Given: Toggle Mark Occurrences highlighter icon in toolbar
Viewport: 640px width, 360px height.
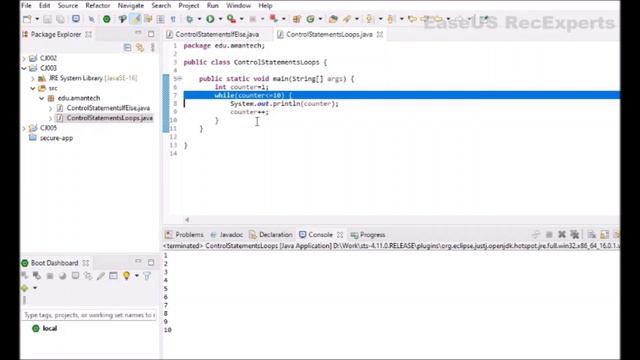Looking at the screenshot, I should click(136, 19).
